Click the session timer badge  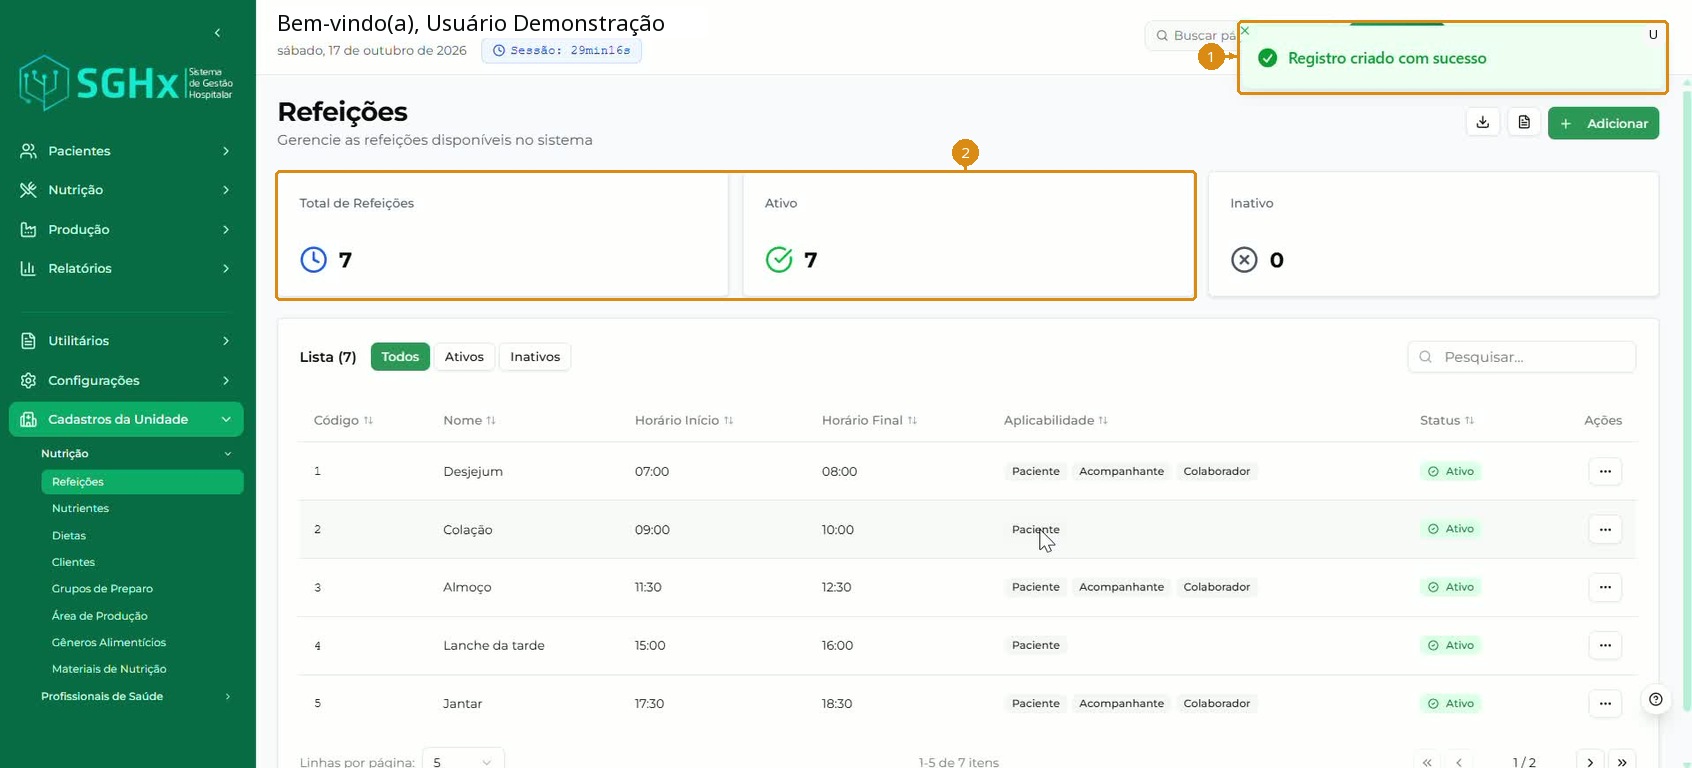pos(561,50)
